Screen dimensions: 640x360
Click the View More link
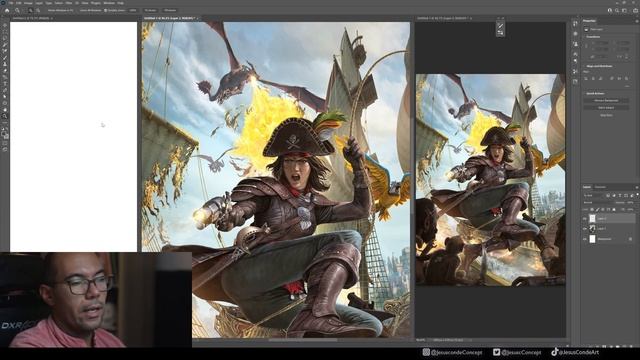point(606,115)
